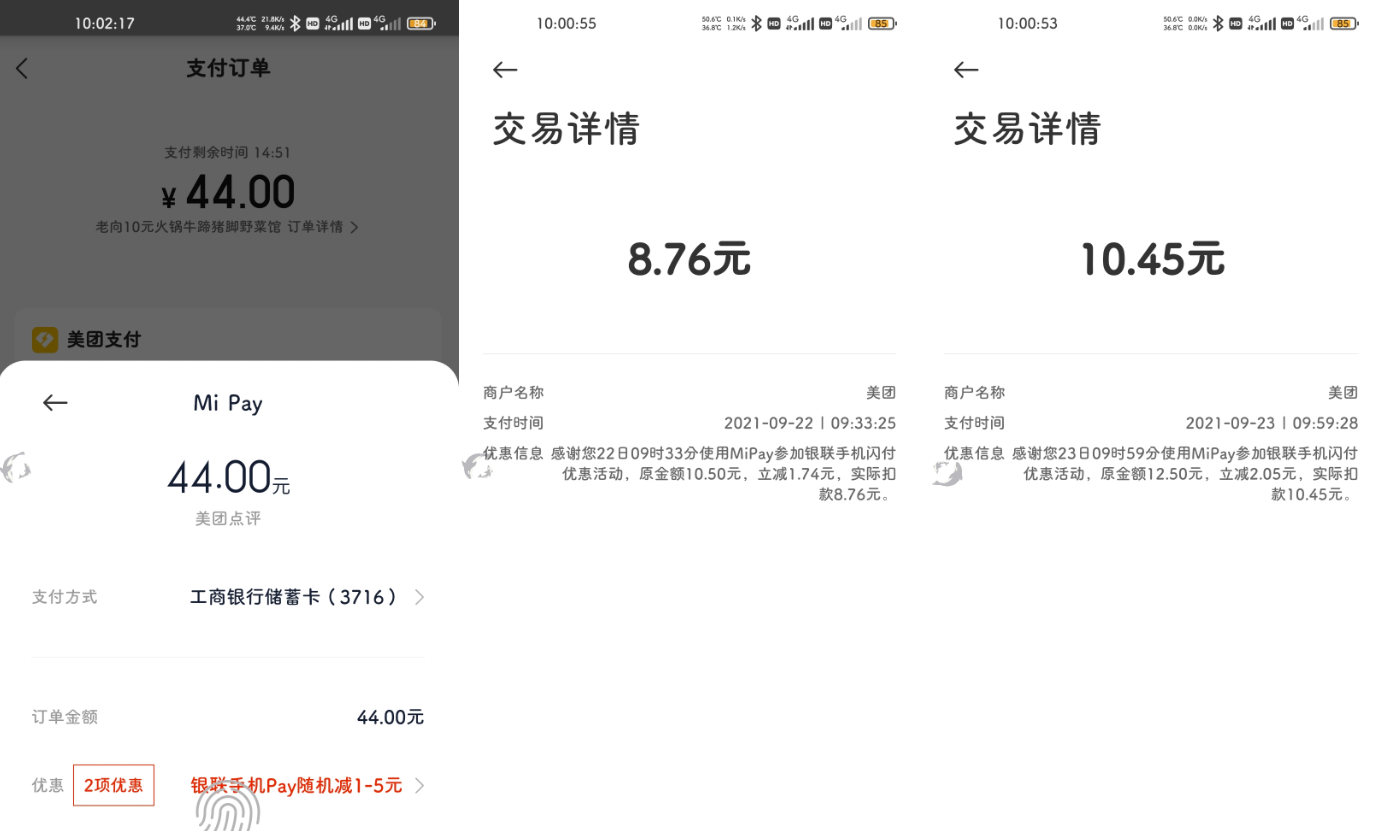1383x831 pixels.
Task: Go back from the Mi Pay sheet
Action: point(55,403)
